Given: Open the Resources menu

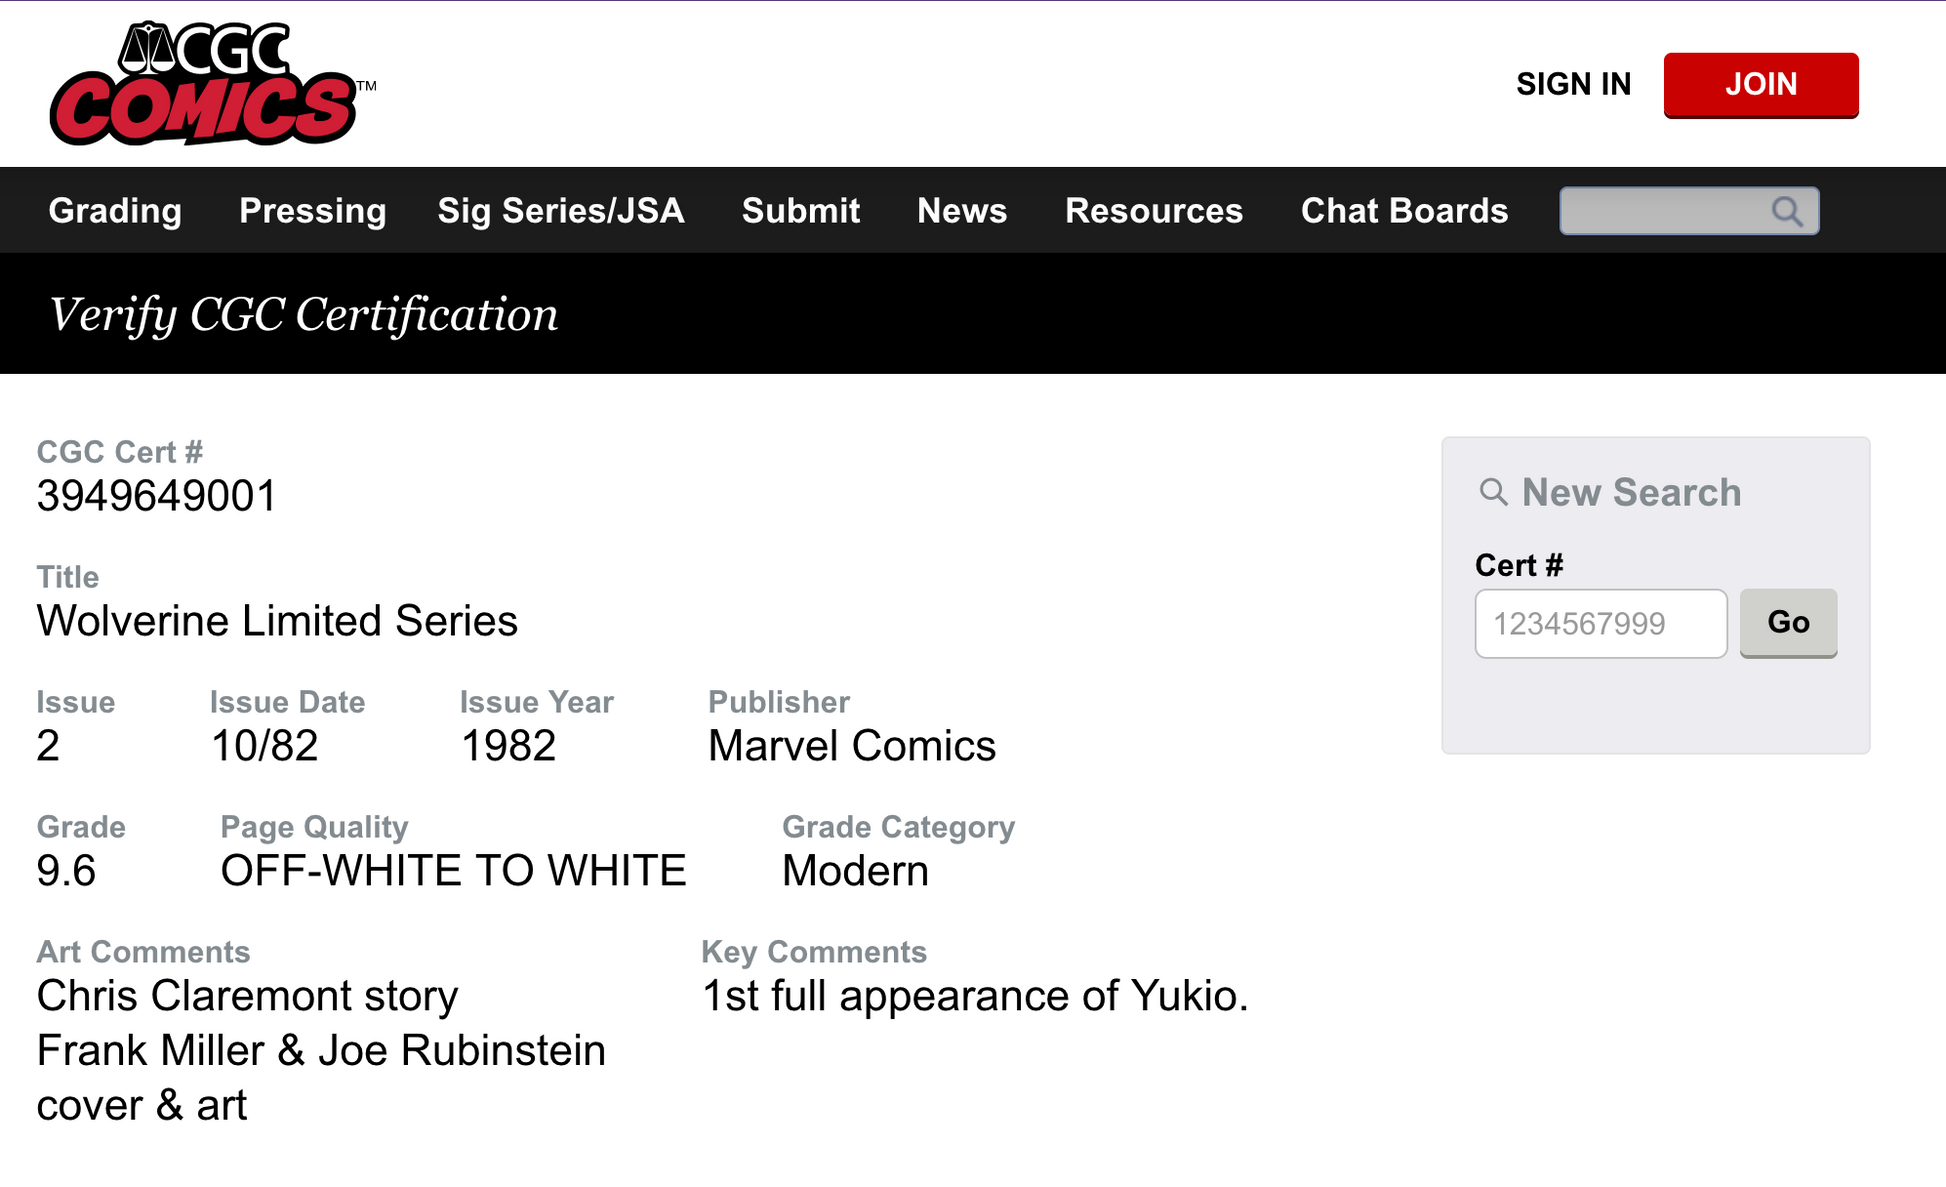Looking at the screenshot, I should [x=1154, y=211].
